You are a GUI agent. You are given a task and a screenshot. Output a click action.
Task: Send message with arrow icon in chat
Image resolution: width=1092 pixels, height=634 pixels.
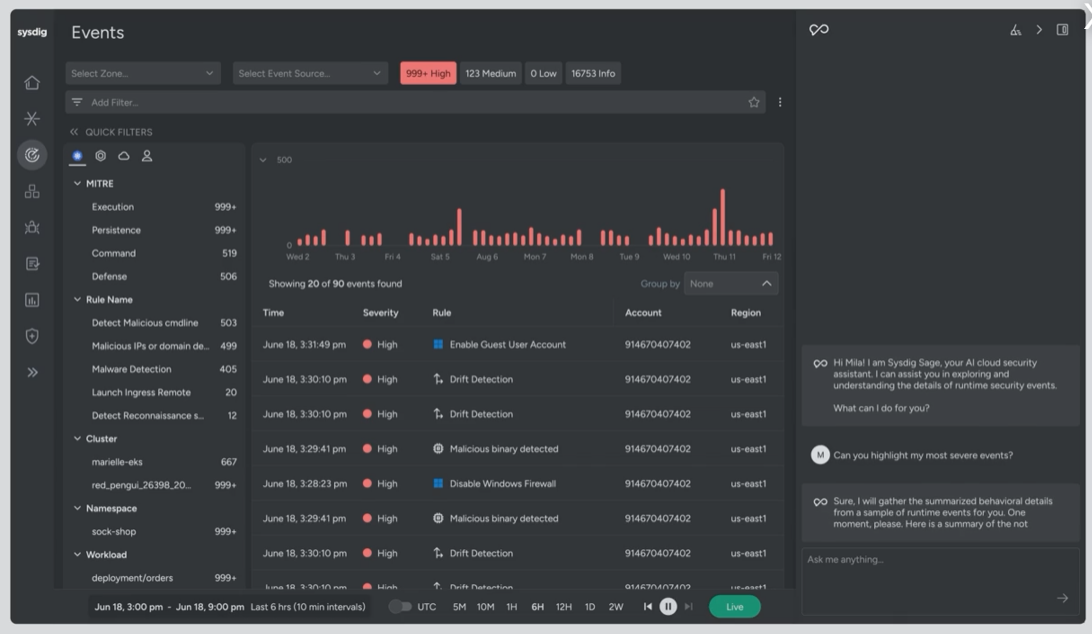point(1062,598)
